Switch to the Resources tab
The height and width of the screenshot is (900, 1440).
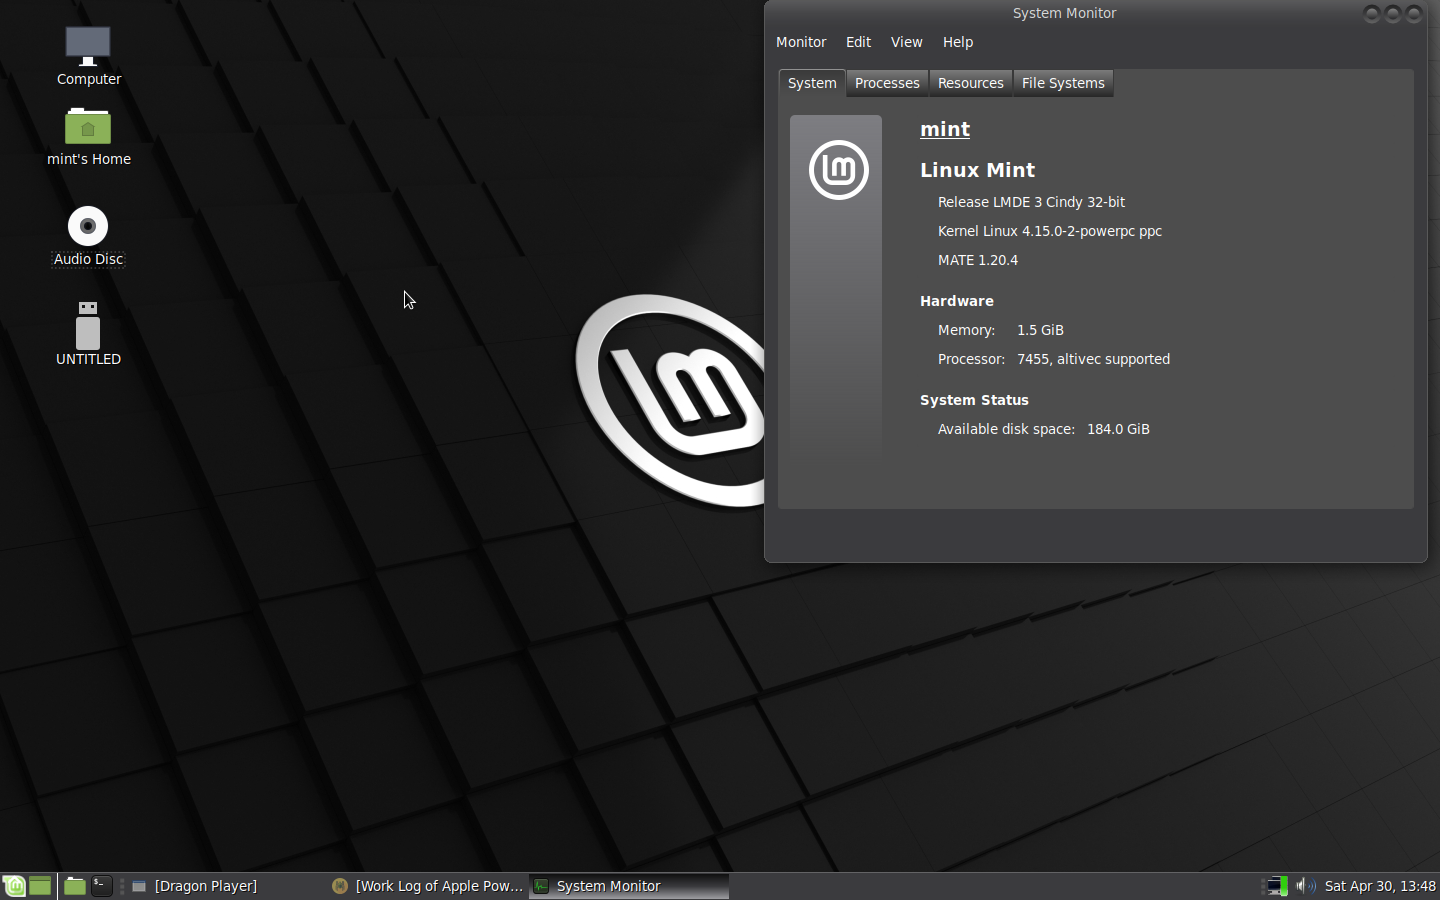tap(970, 83)
